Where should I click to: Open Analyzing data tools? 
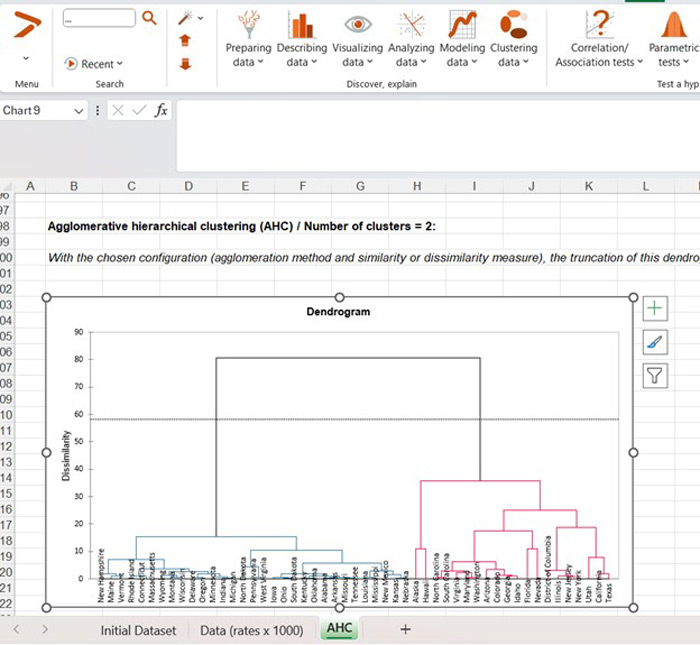(x=411, y=38)
